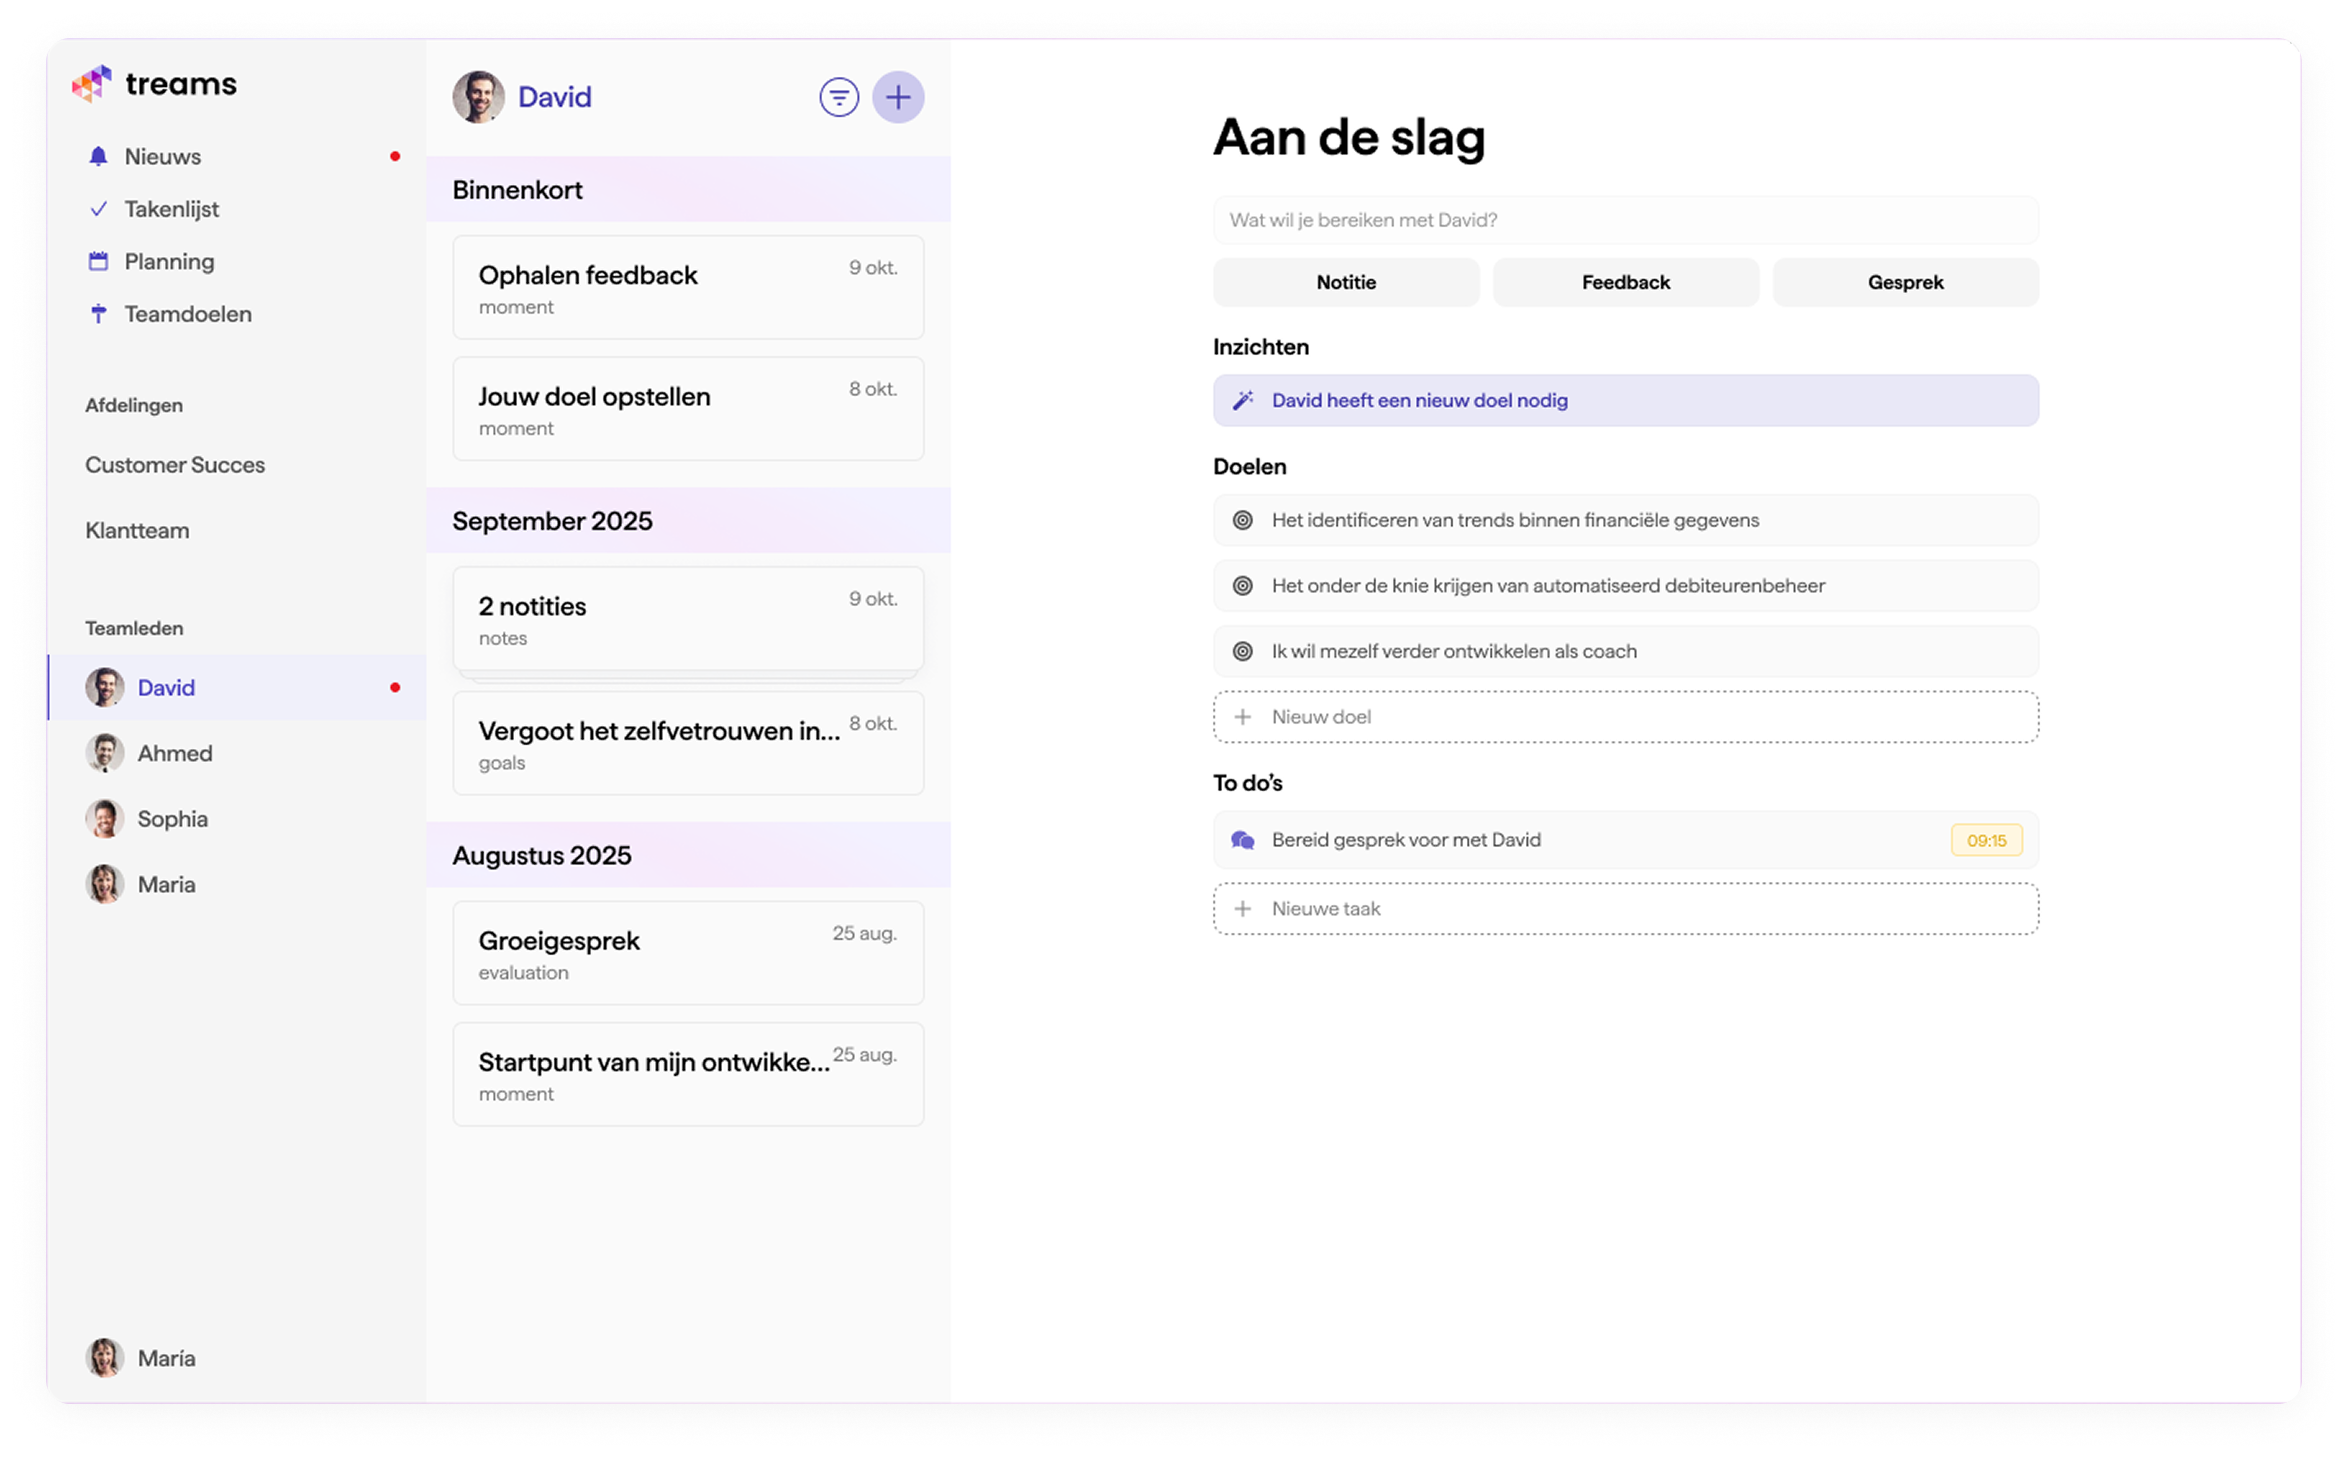Click the plus icon to add an item

(898, 96)
